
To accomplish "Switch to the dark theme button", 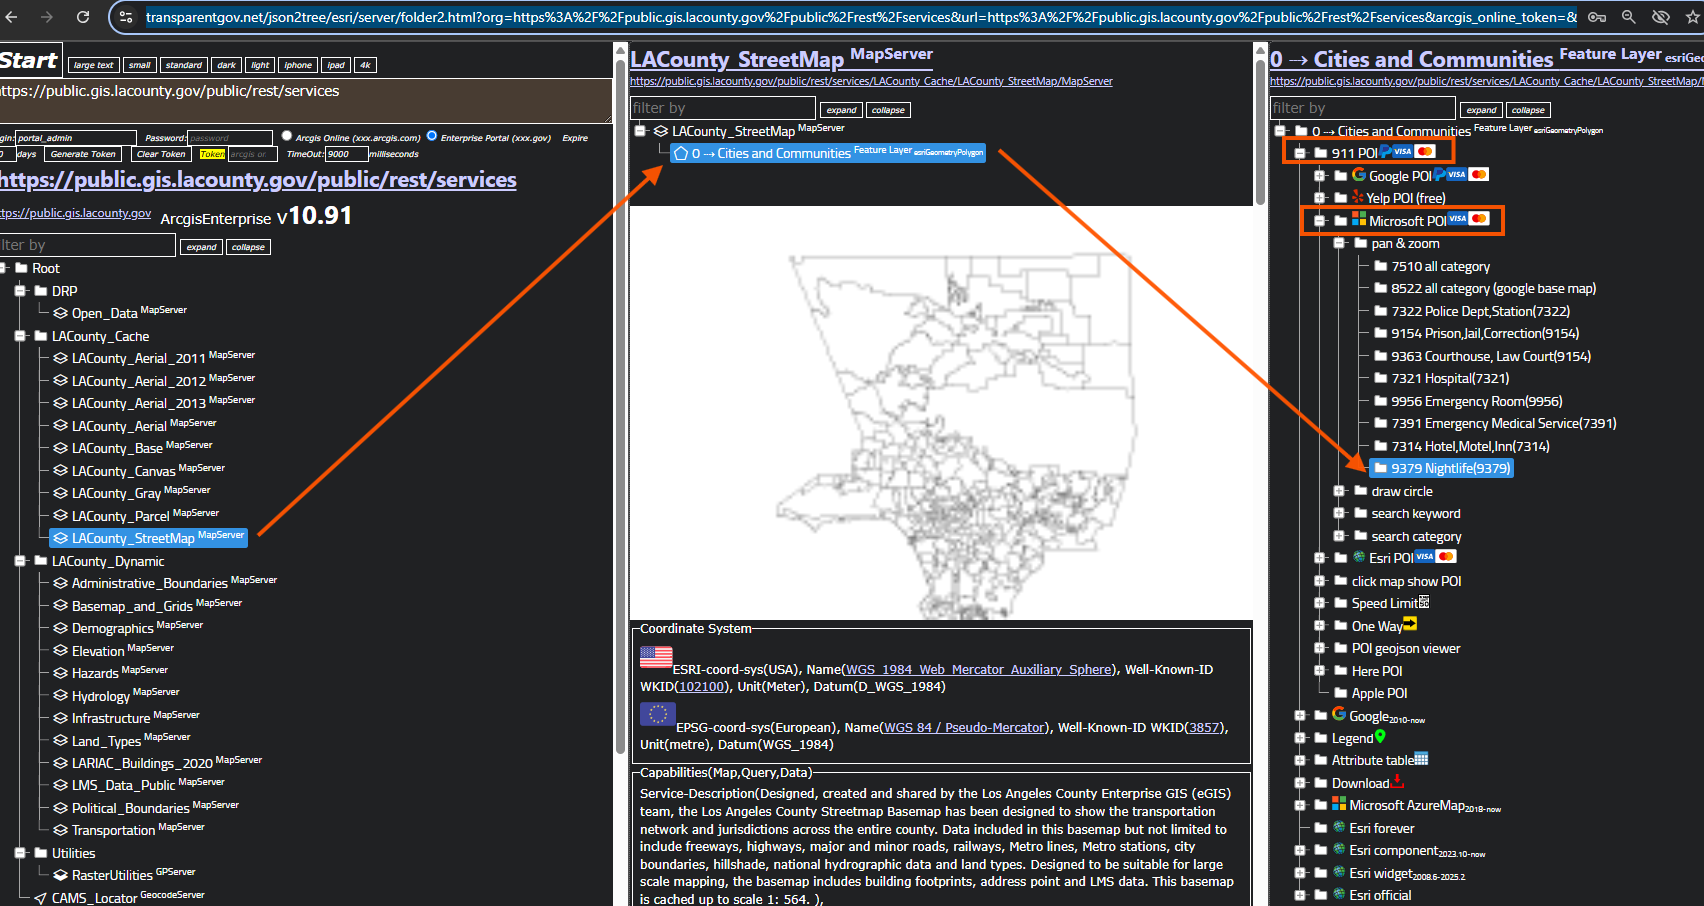I will [x=227, y=65].
